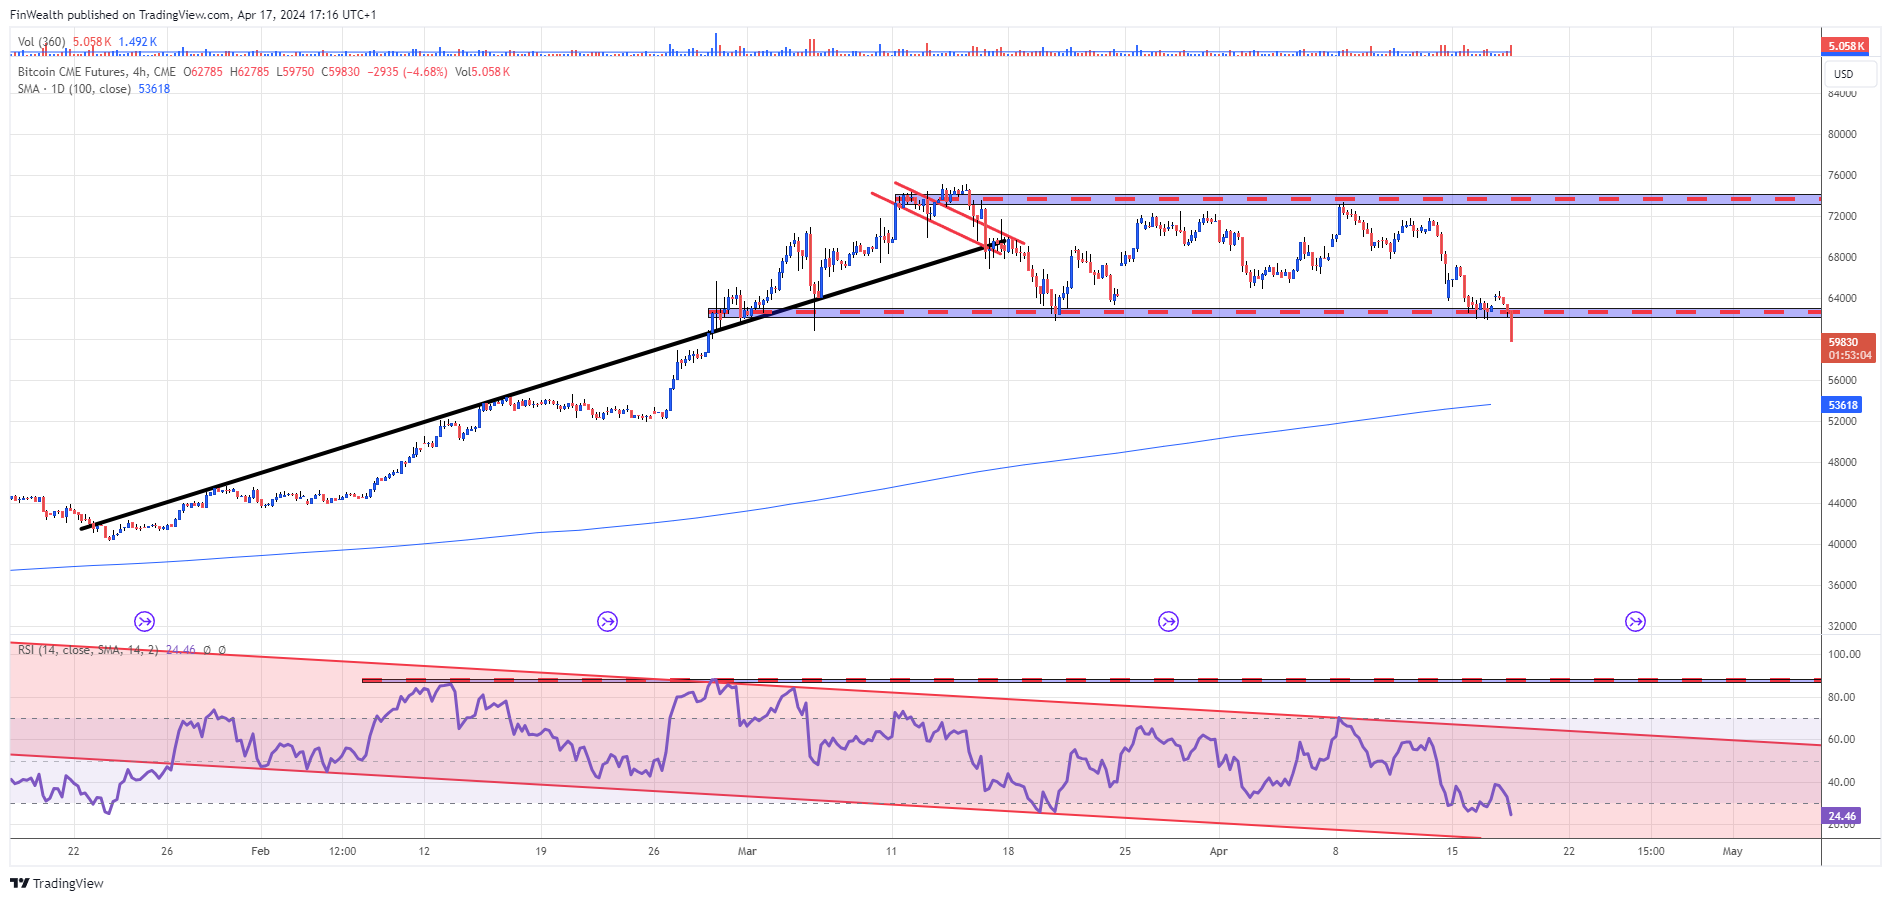Click the 36000 price axis label
This screenshot has width=1891, height=901.
[1842, 585]
